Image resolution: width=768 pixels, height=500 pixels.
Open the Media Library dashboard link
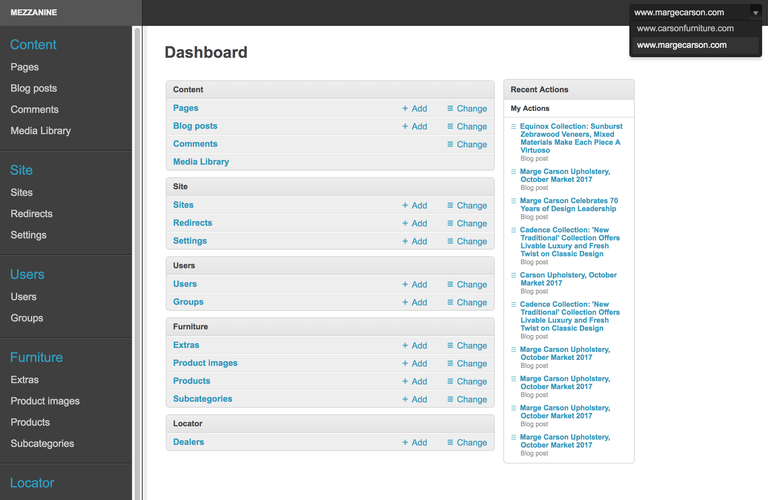(200, 162)
